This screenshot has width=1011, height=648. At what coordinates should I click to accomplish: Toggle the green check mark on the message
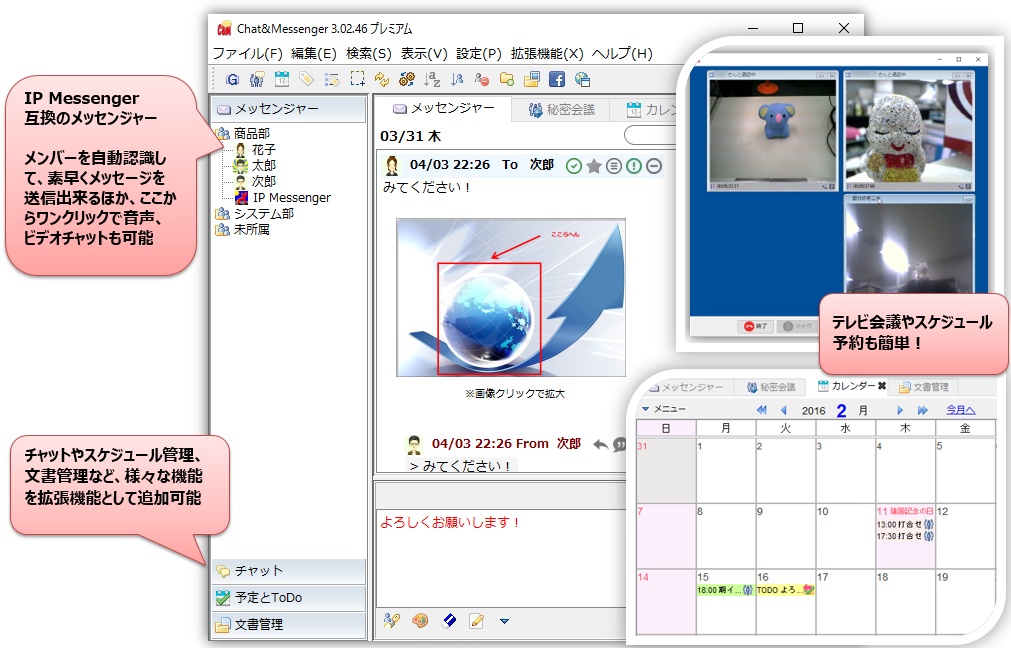coord(574,166)
